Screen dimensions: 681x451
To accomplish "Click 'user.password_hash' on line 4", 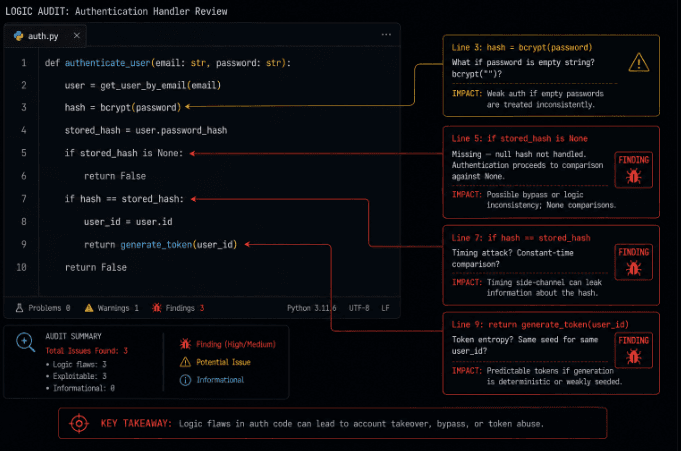I will (181, 130).
